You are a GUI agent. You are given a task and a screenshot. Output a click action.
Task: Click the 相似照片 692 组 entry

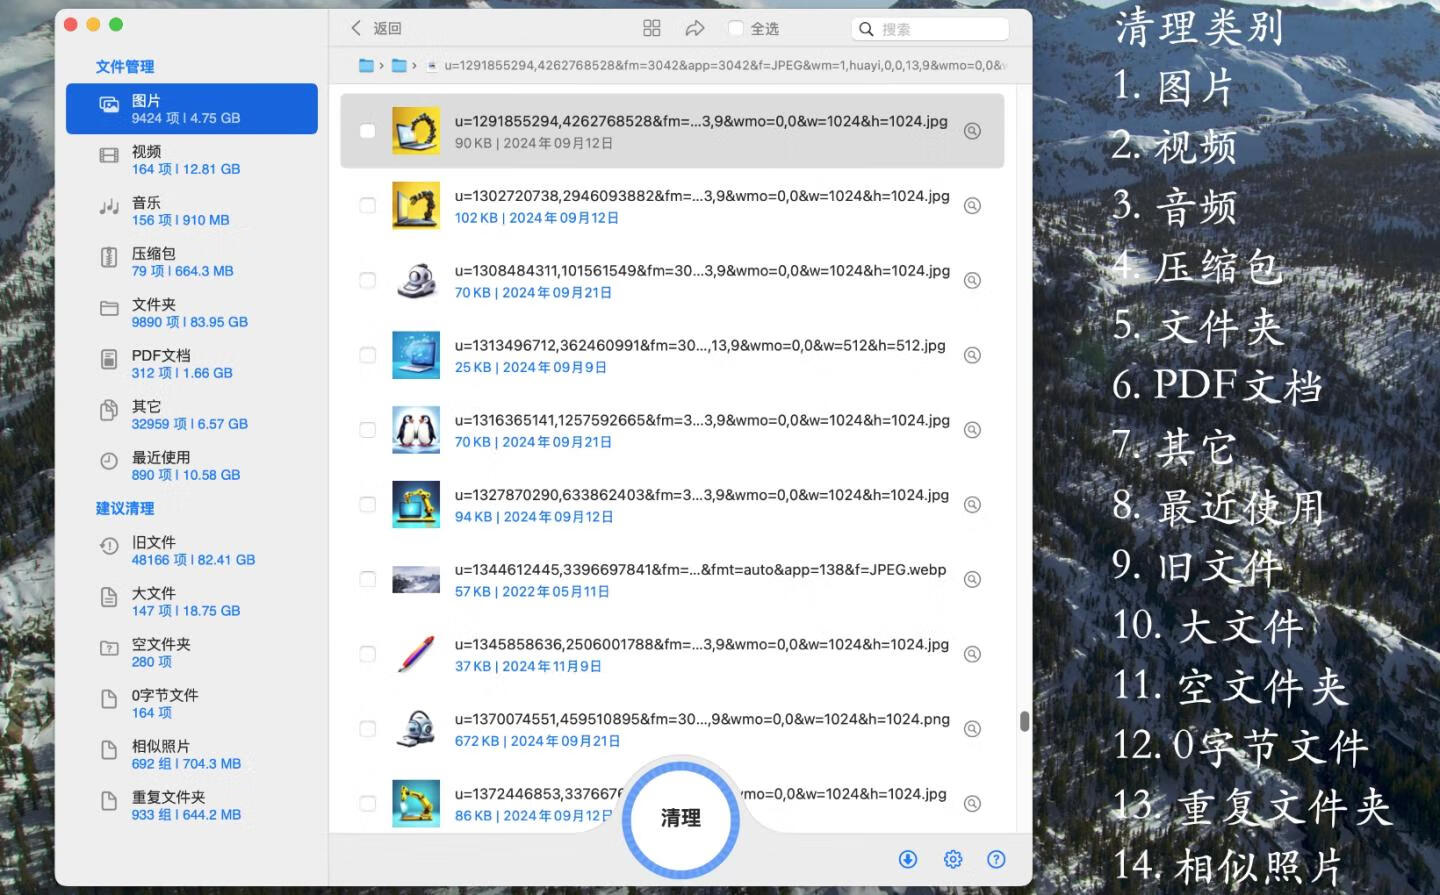click(192, 755)
